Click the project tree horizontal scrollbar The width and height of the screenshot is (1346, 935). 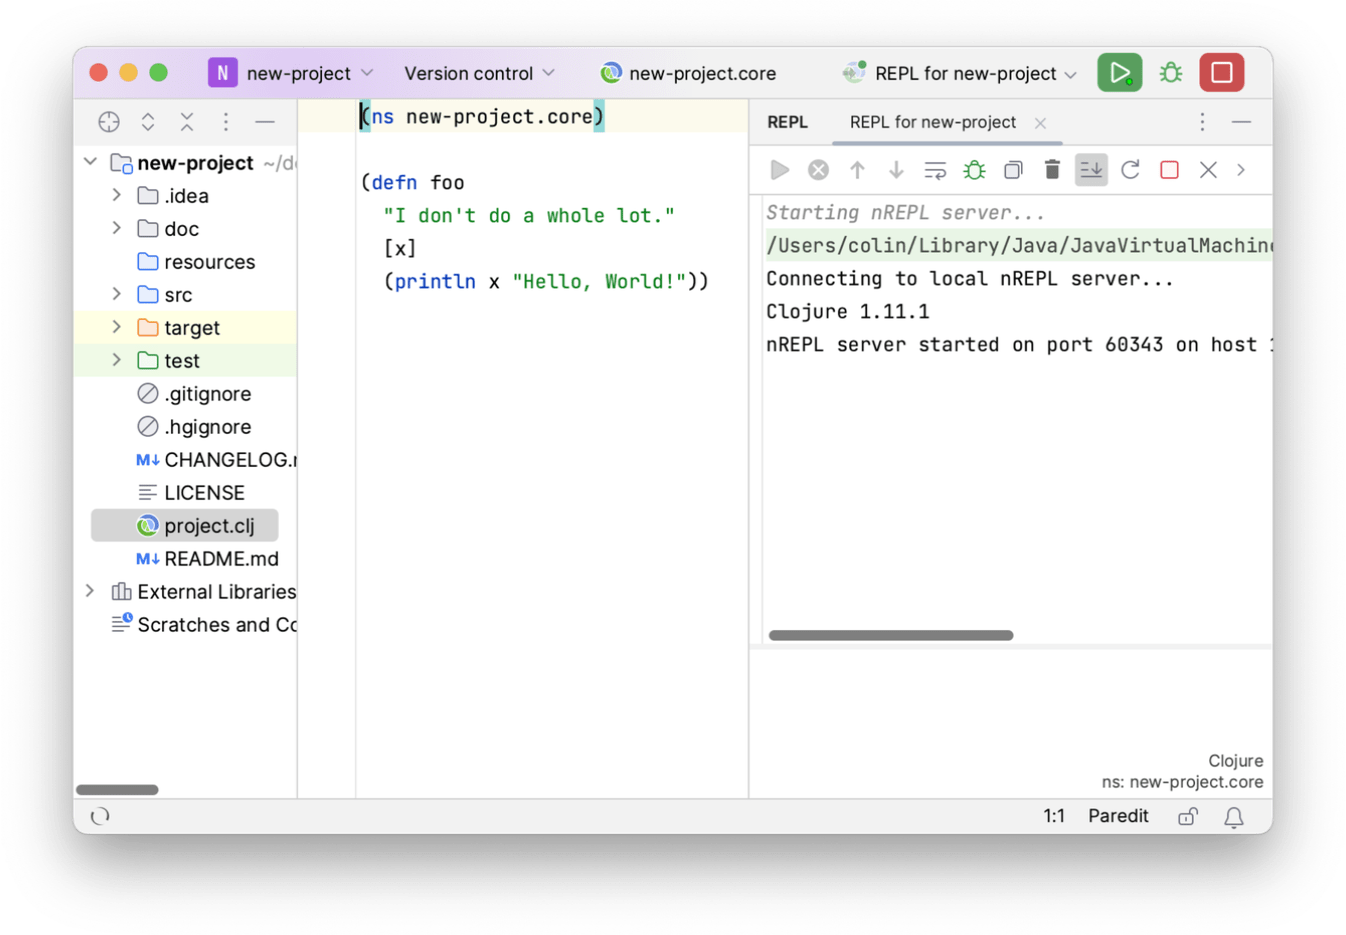point(117,790)
